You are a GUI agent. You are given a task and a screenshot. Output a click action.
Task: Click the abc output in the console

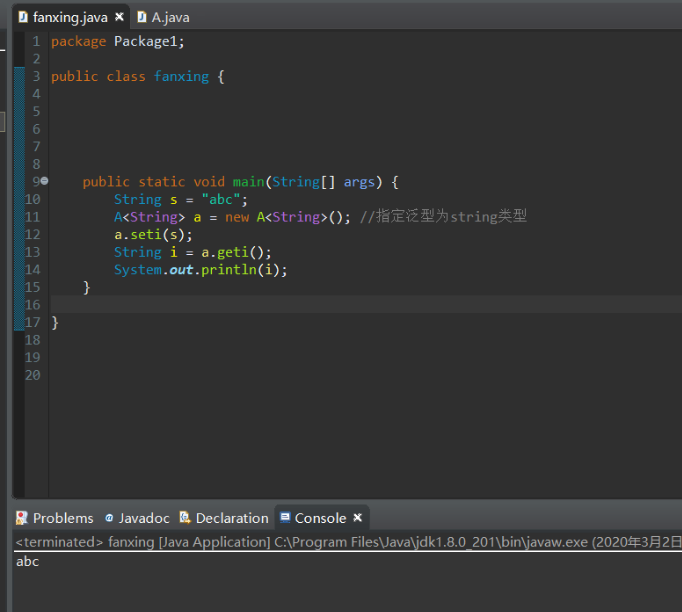tap(28, 561)
